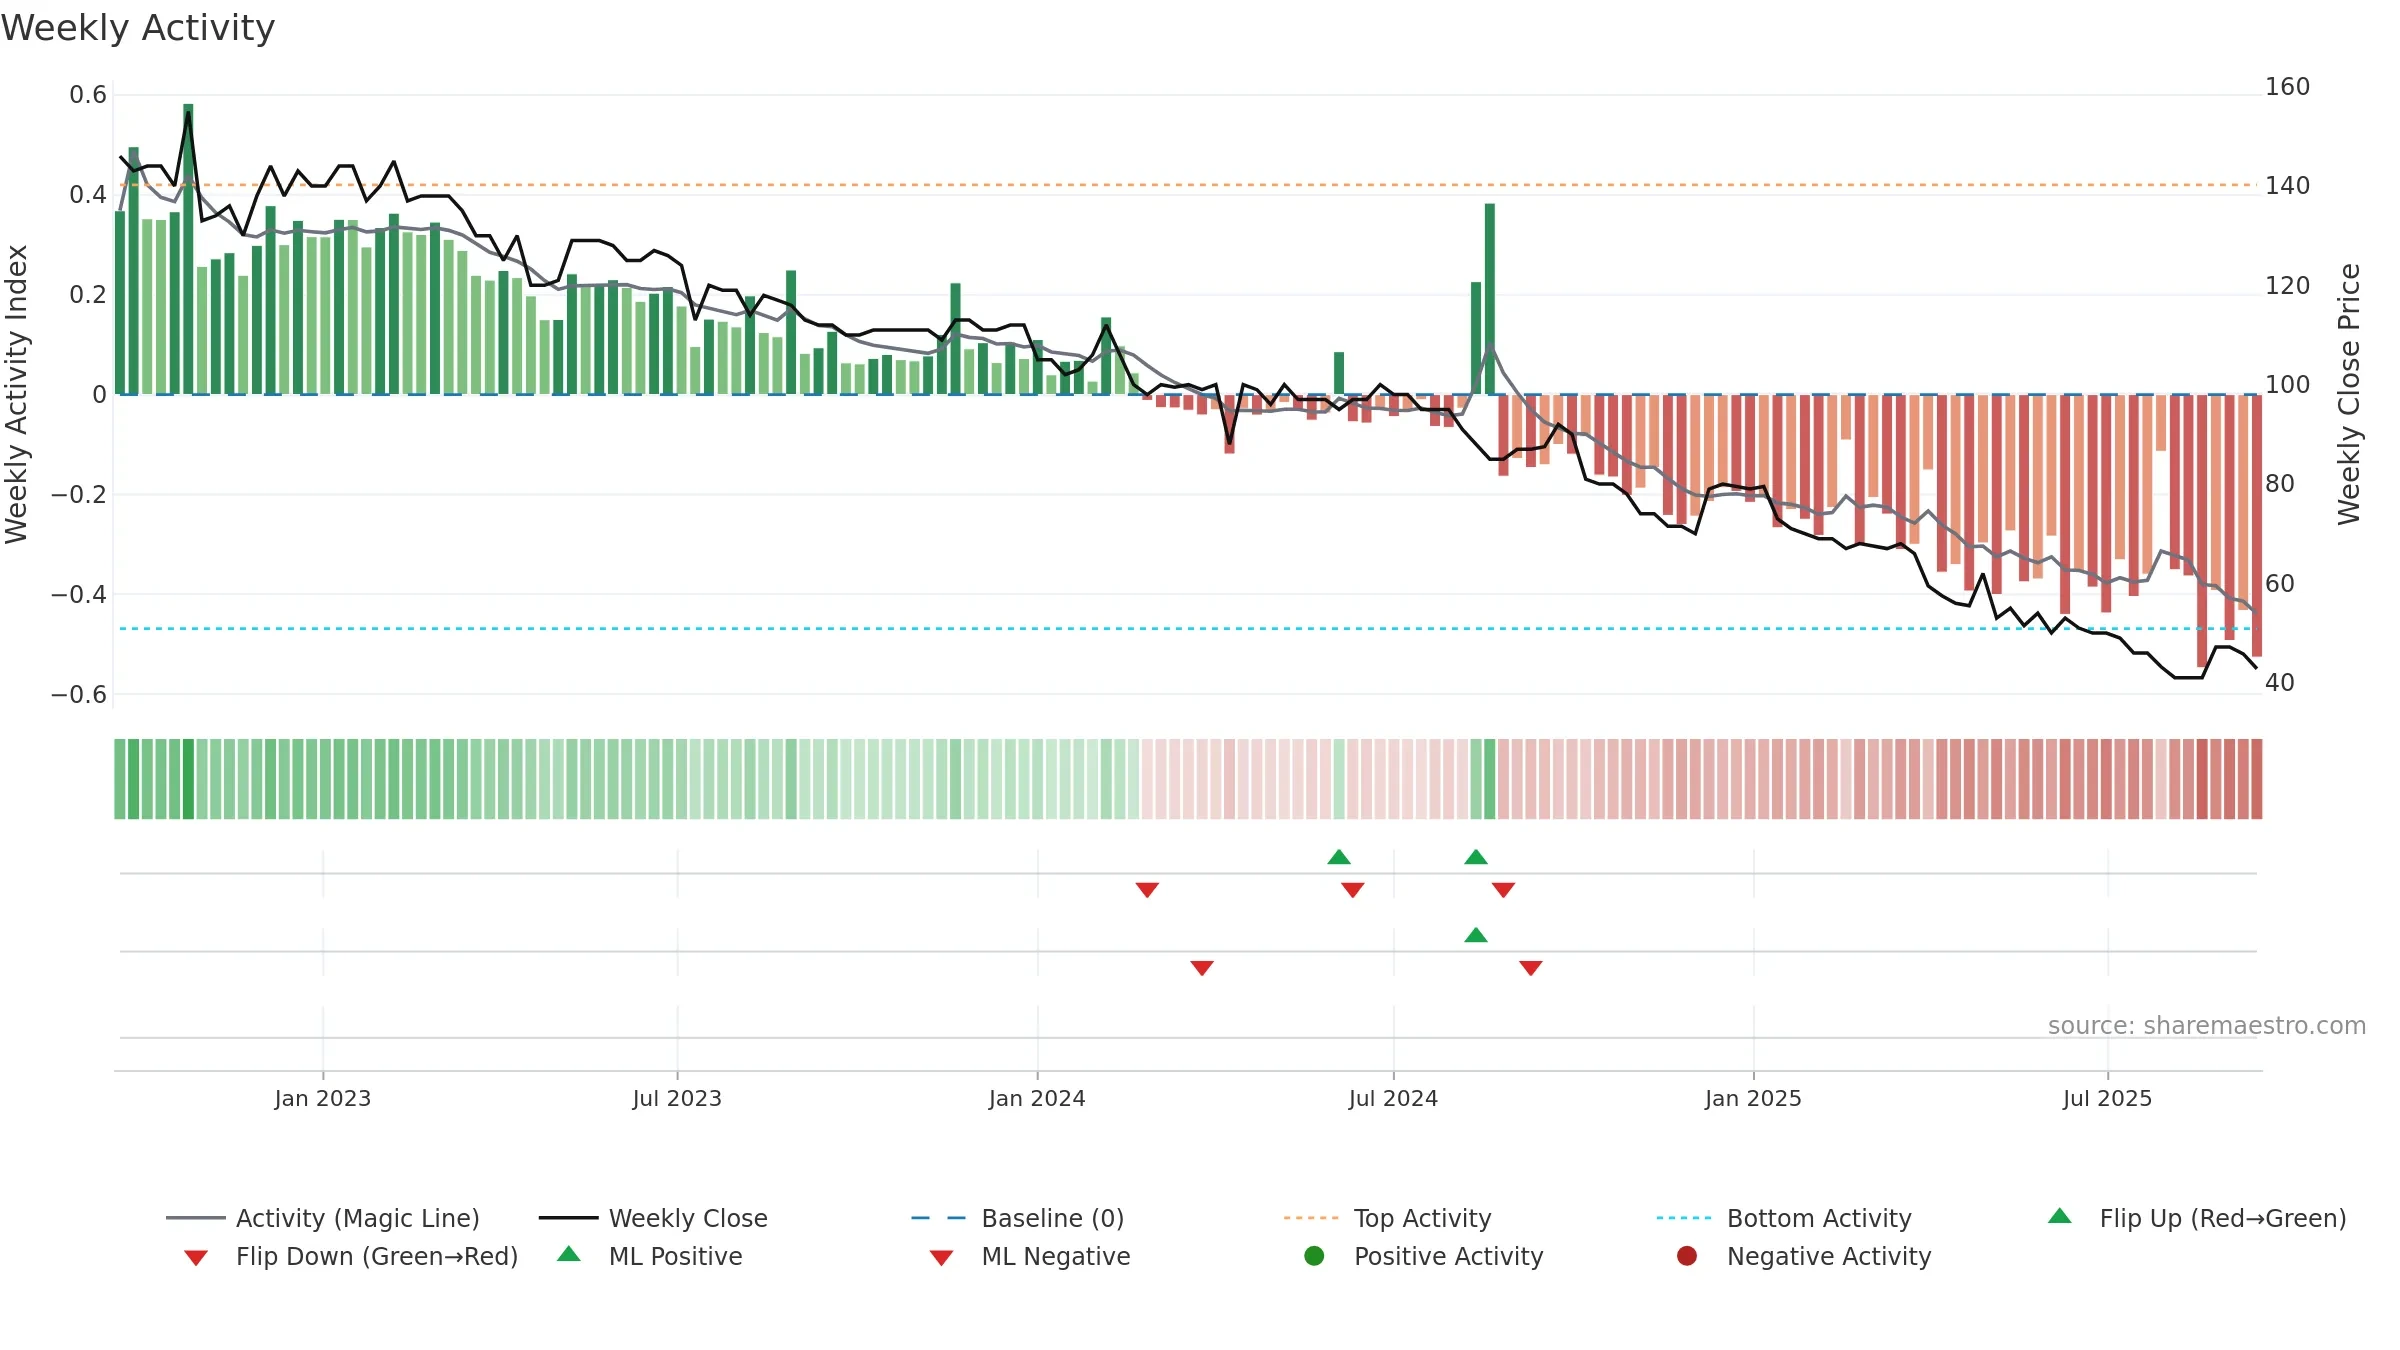Click the first flip-down marker after Jan 2024
Viewport: 2400px width, 1350px height.
pos(1147,890)
